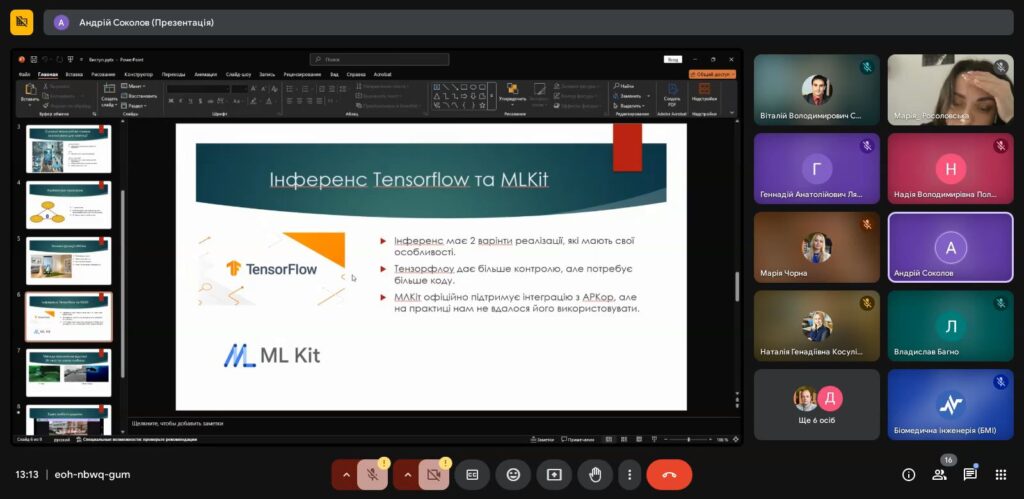Switch to the Слайд-шоу ribbon tab

[238, 74]
